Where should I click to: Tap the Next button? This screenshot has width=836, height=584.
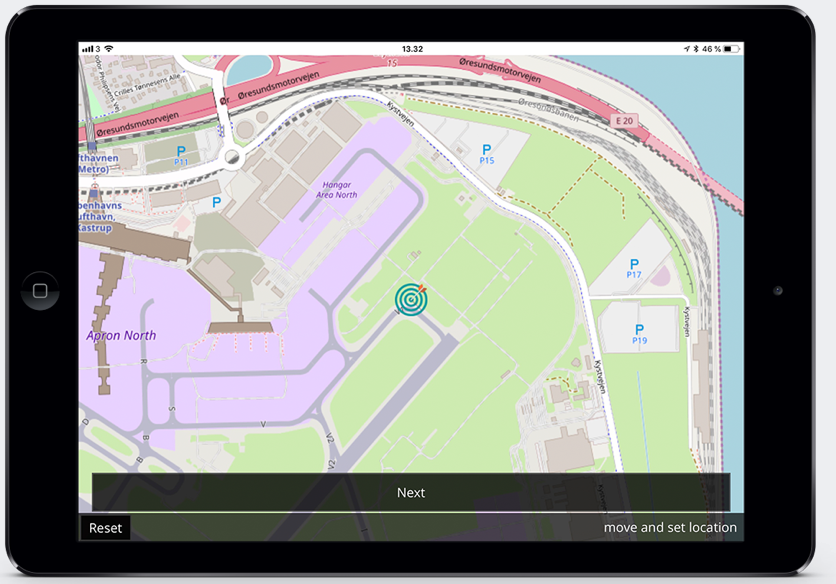click(x=411, y=492)
